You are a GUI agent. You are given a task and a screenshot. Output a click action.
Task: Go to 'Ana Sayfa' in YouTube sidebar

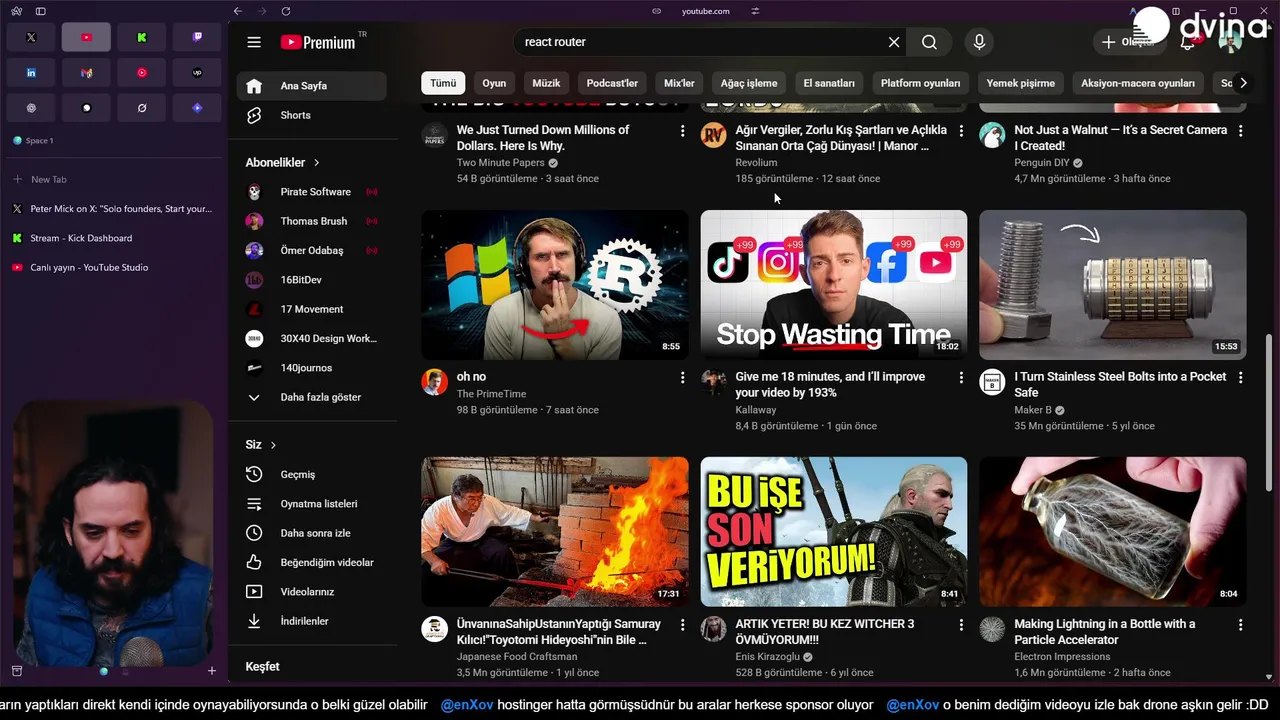(312, 86)
